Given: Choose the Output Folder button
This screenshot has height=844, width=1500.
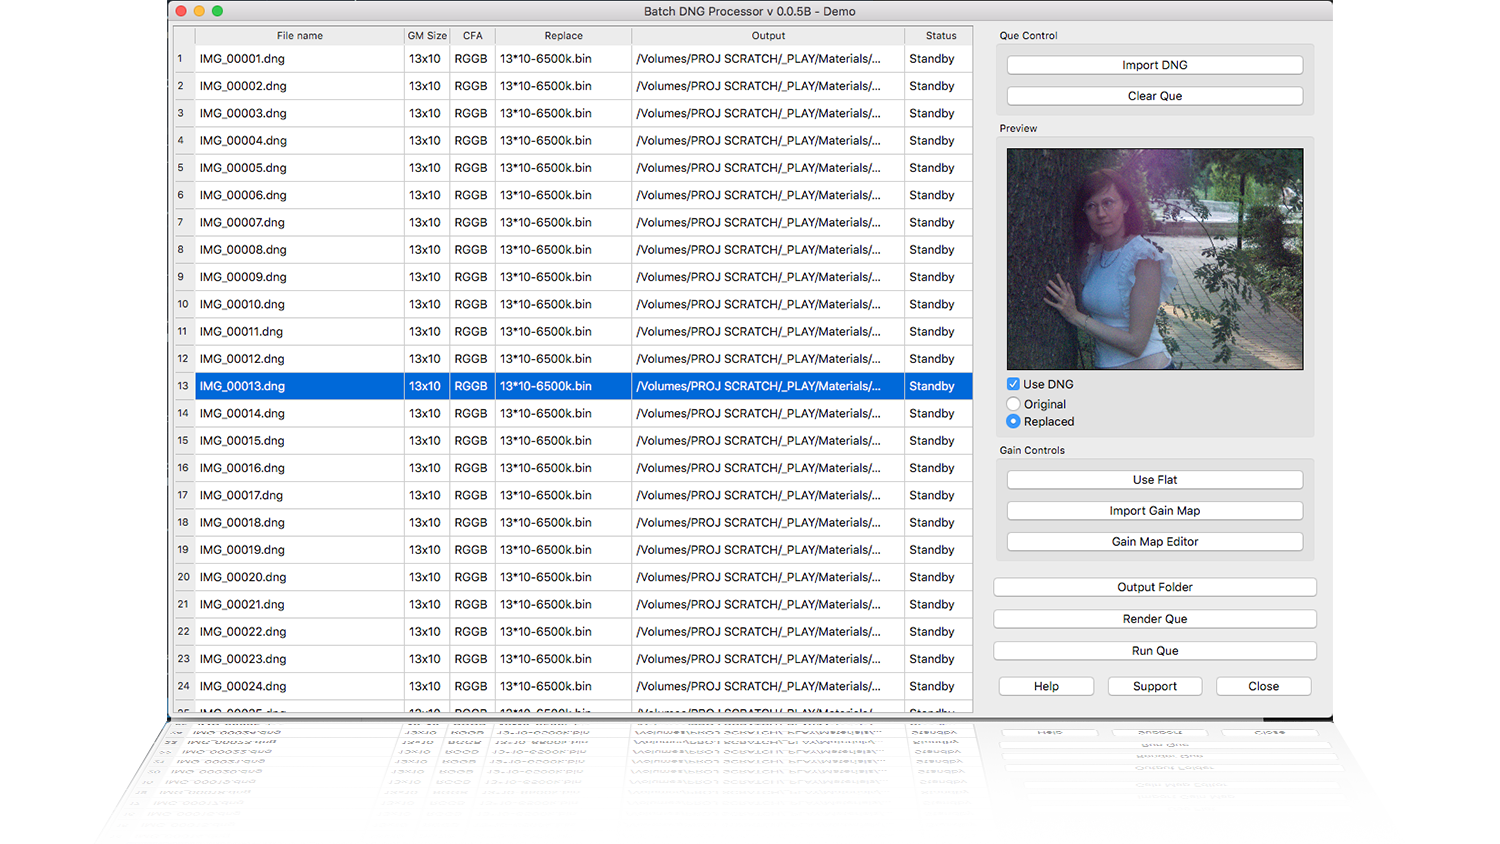Looking at the screenshot, I should tap(1154, 587).
